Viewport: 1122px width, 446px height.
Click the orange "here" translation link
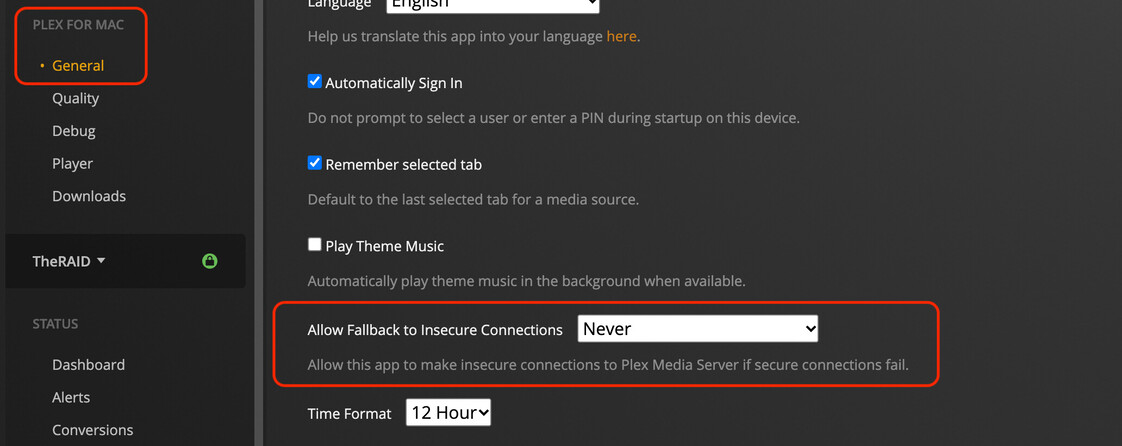[x=621, y=36]
